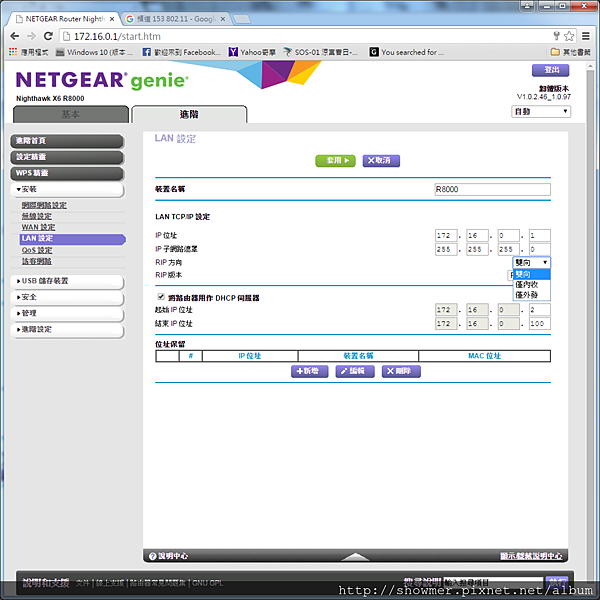Open Guest Network link
This screenshot has height=600, width=600.
click(36, 261)
